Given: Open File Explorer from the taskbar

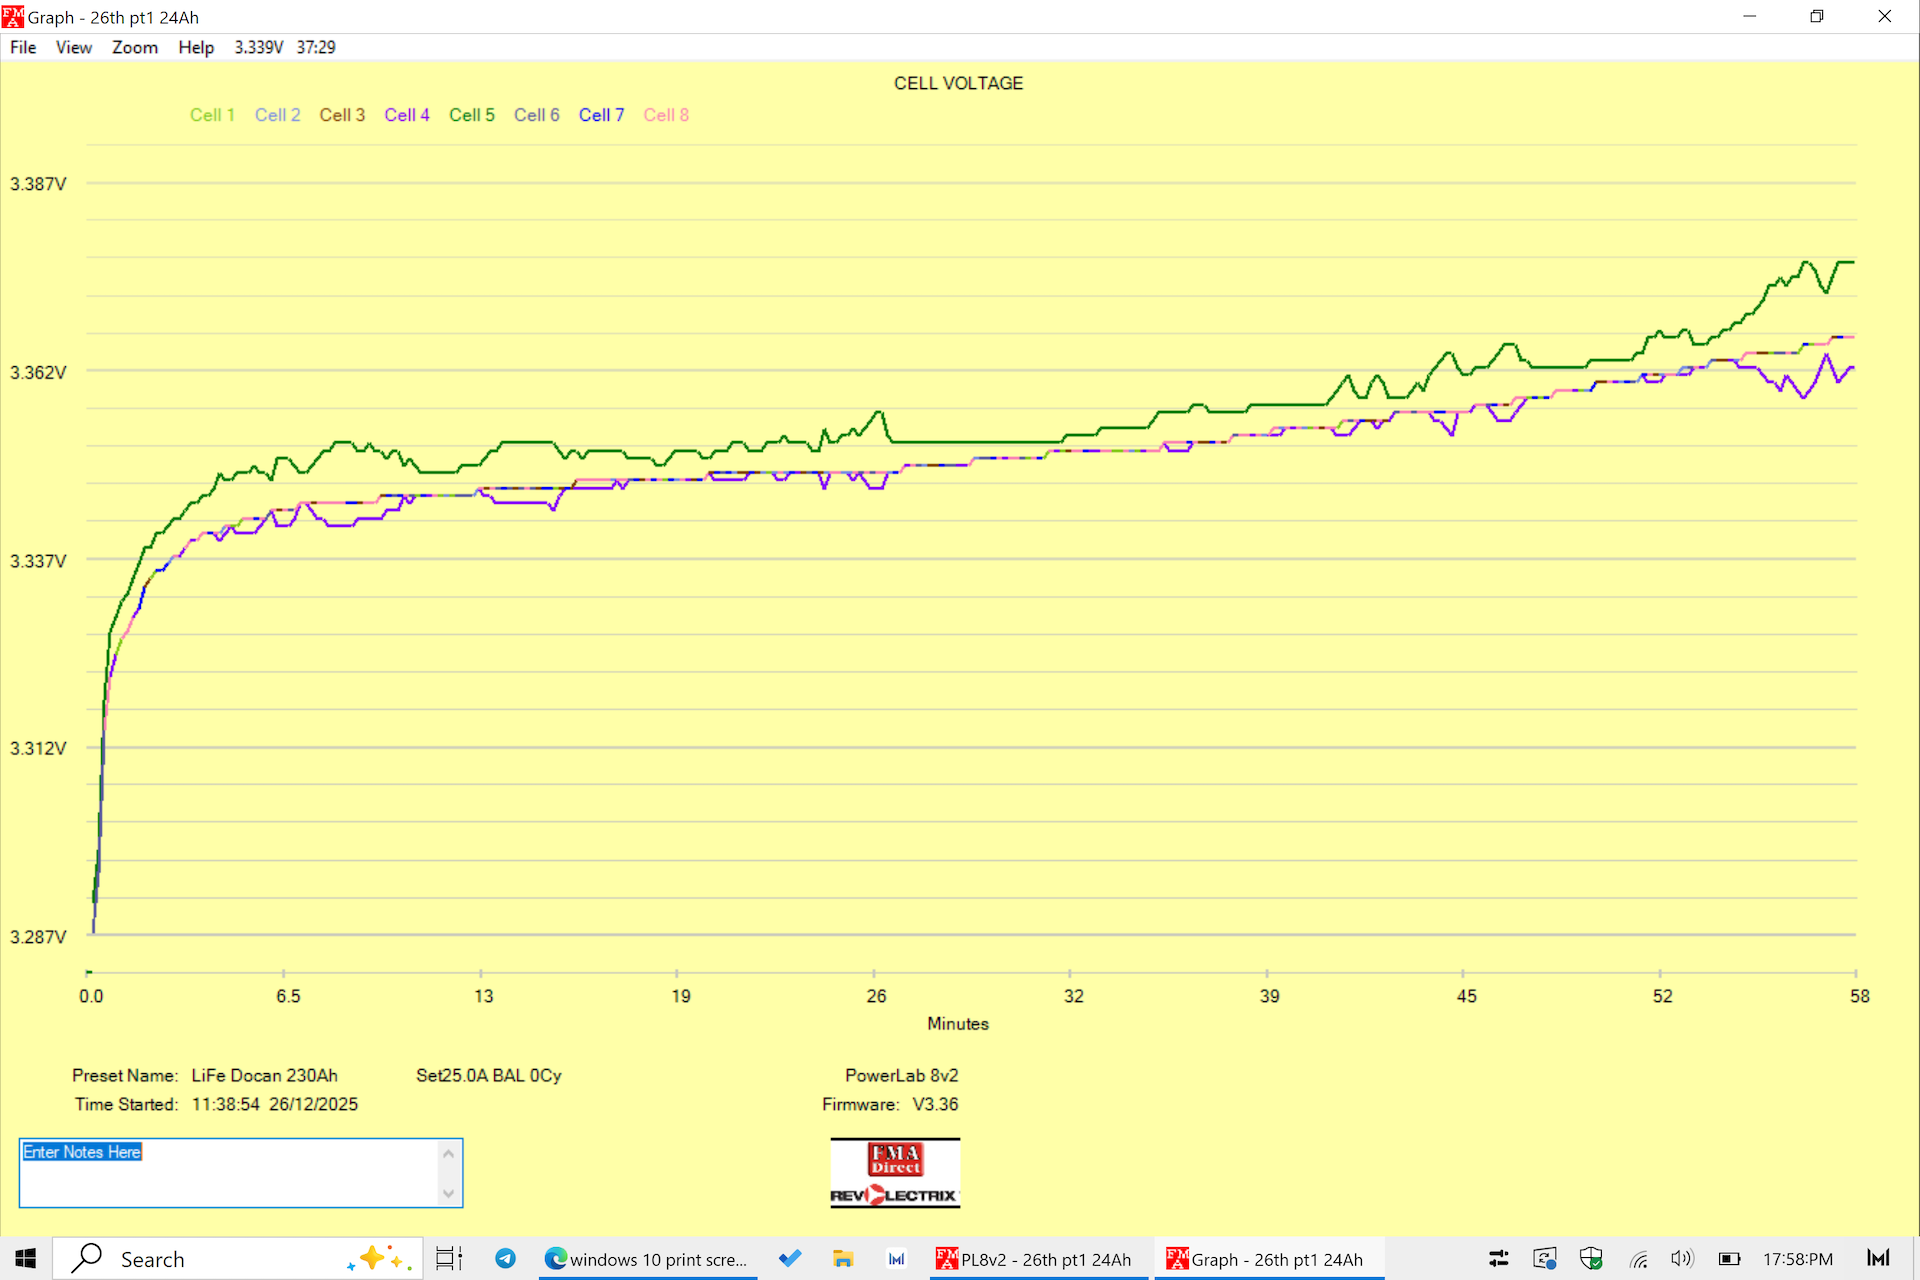Looking at the screenshot, I should 843,1259.
